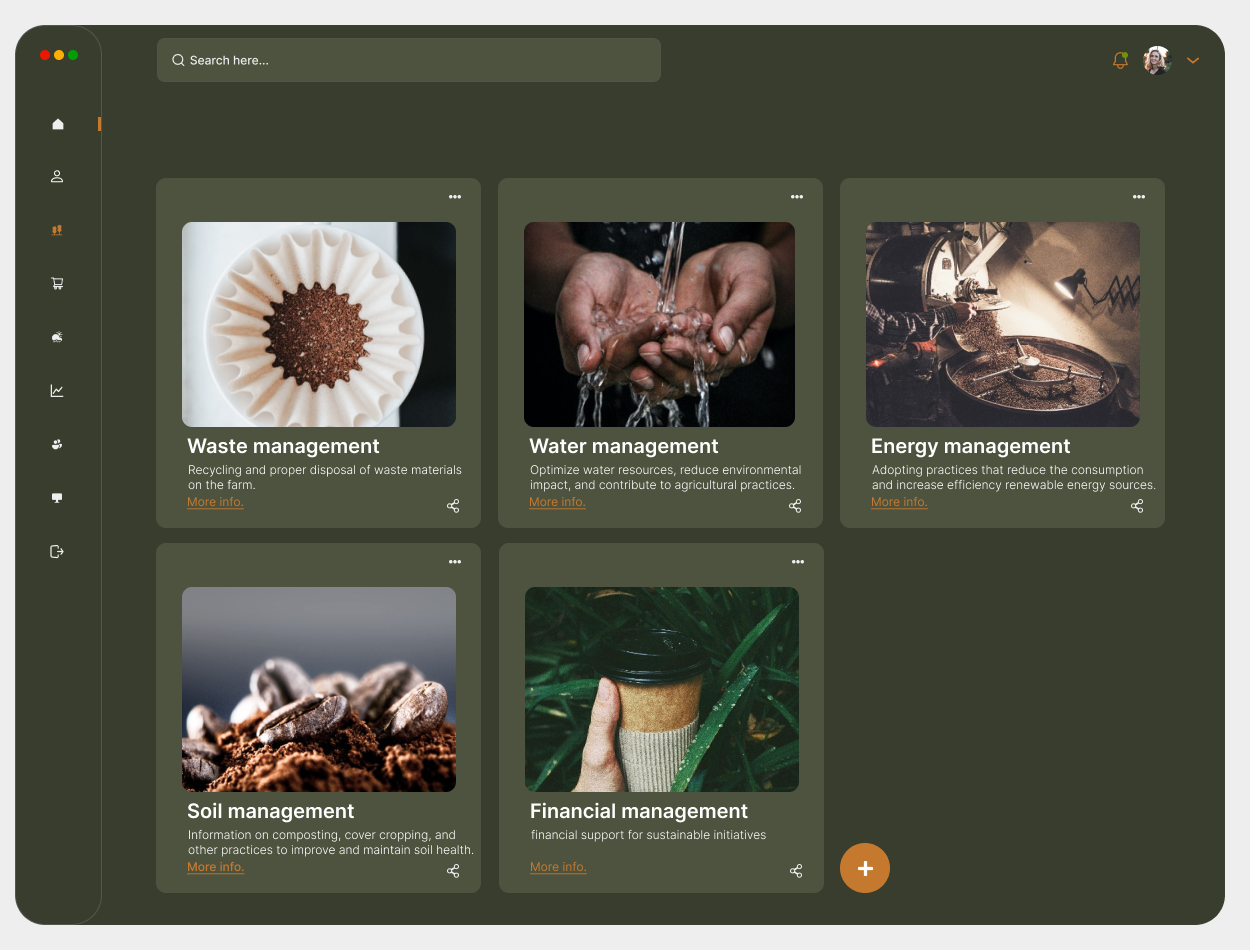The image size is (1250, 950).
Task: Open 'More info.' under Financial management
Action: tap(558, 867)
